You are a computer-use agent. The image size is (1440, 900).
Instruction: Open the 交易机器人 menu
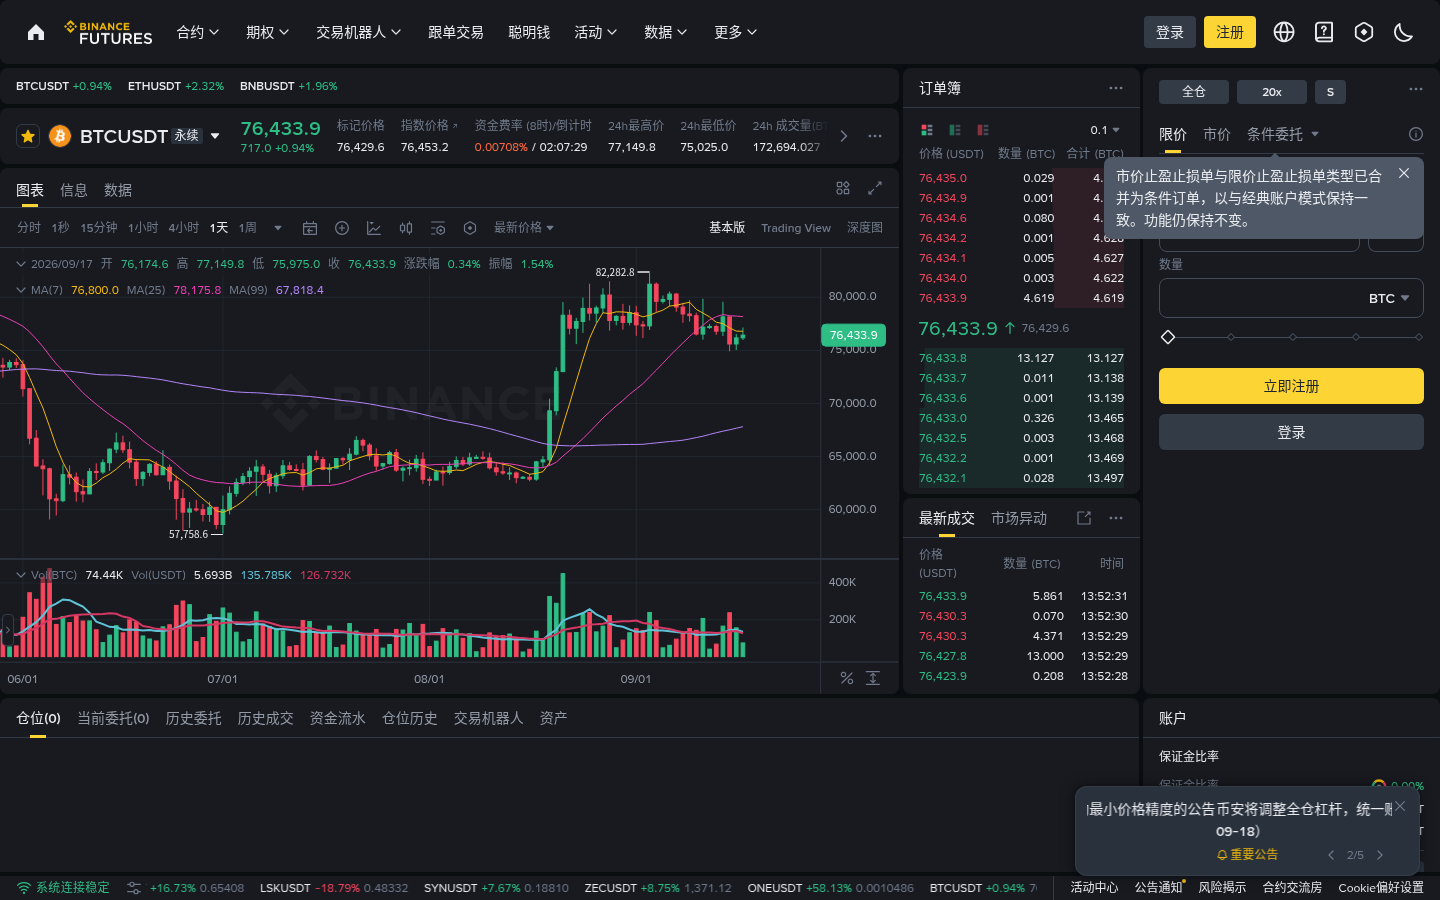(x=359, y=32)
